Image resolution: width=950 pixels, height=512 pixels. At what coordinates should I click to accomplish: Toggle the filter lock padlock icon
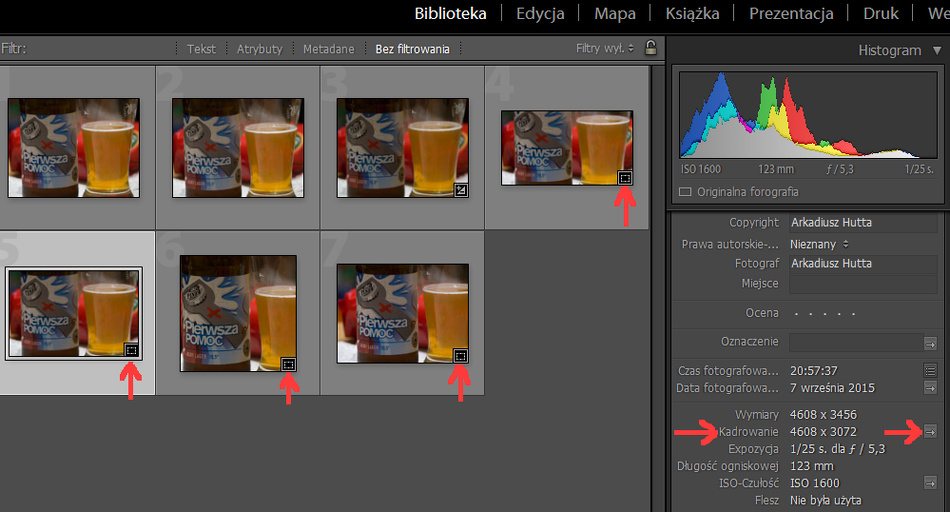pos(651,48)
